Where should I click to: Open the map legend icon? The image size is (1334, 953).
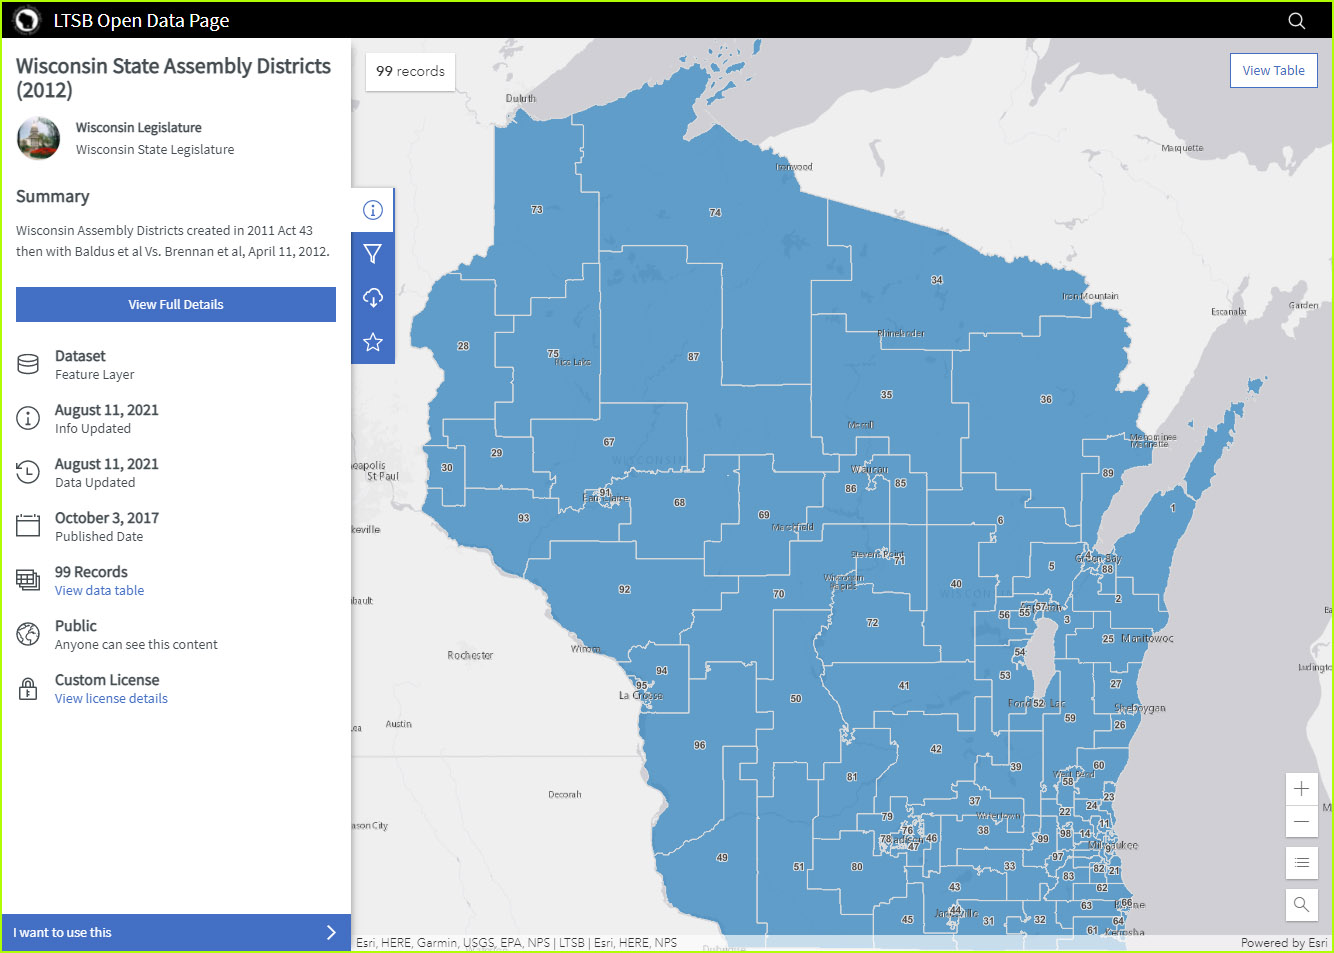(1301, 862)
